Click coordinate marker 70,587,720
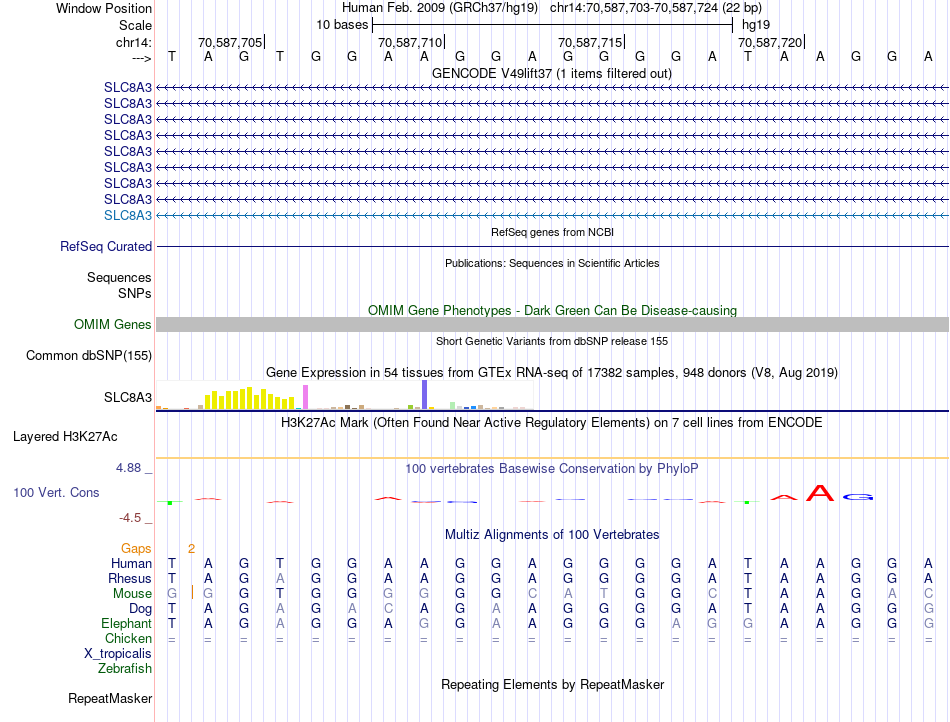Screen dimensions: 950x722 pos(770,42)
